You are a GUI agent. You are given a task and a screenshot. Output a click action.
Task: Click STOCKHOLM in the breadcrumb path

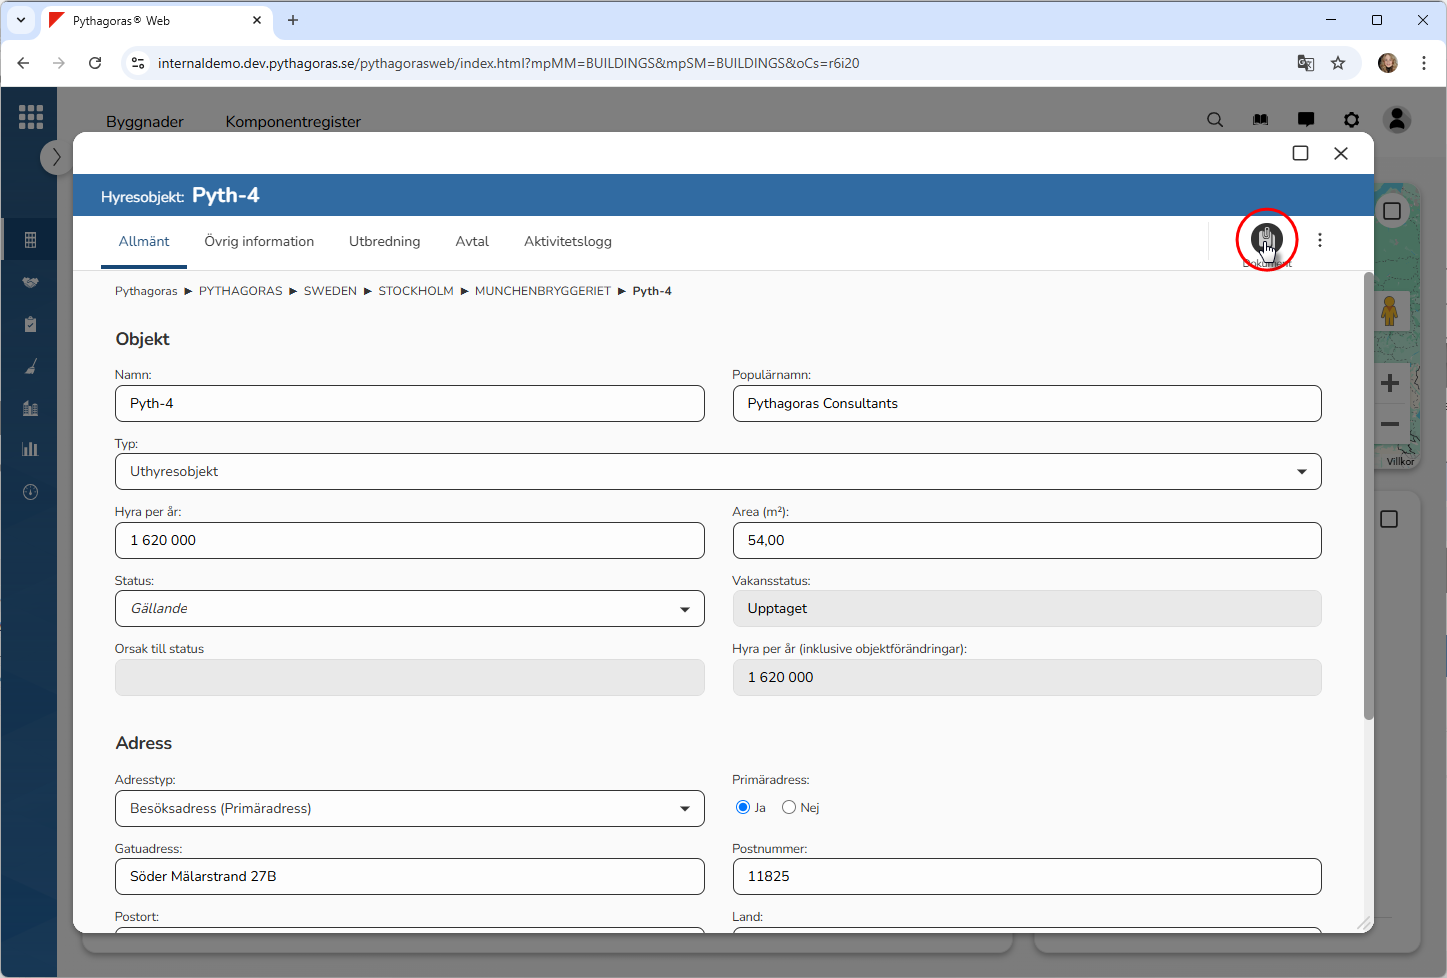coord(415,291)
